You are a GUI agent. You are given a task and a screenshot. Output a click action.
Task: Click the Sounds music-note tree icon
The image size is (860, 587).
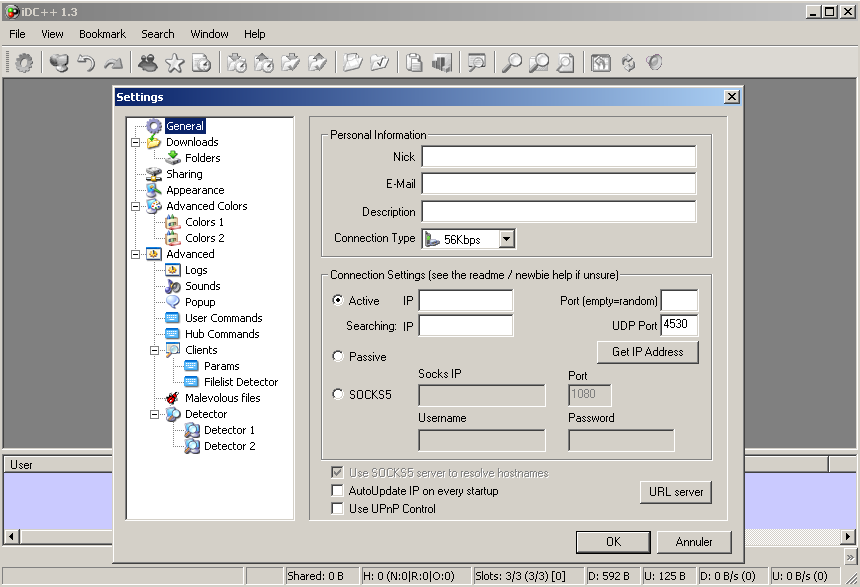172,286
